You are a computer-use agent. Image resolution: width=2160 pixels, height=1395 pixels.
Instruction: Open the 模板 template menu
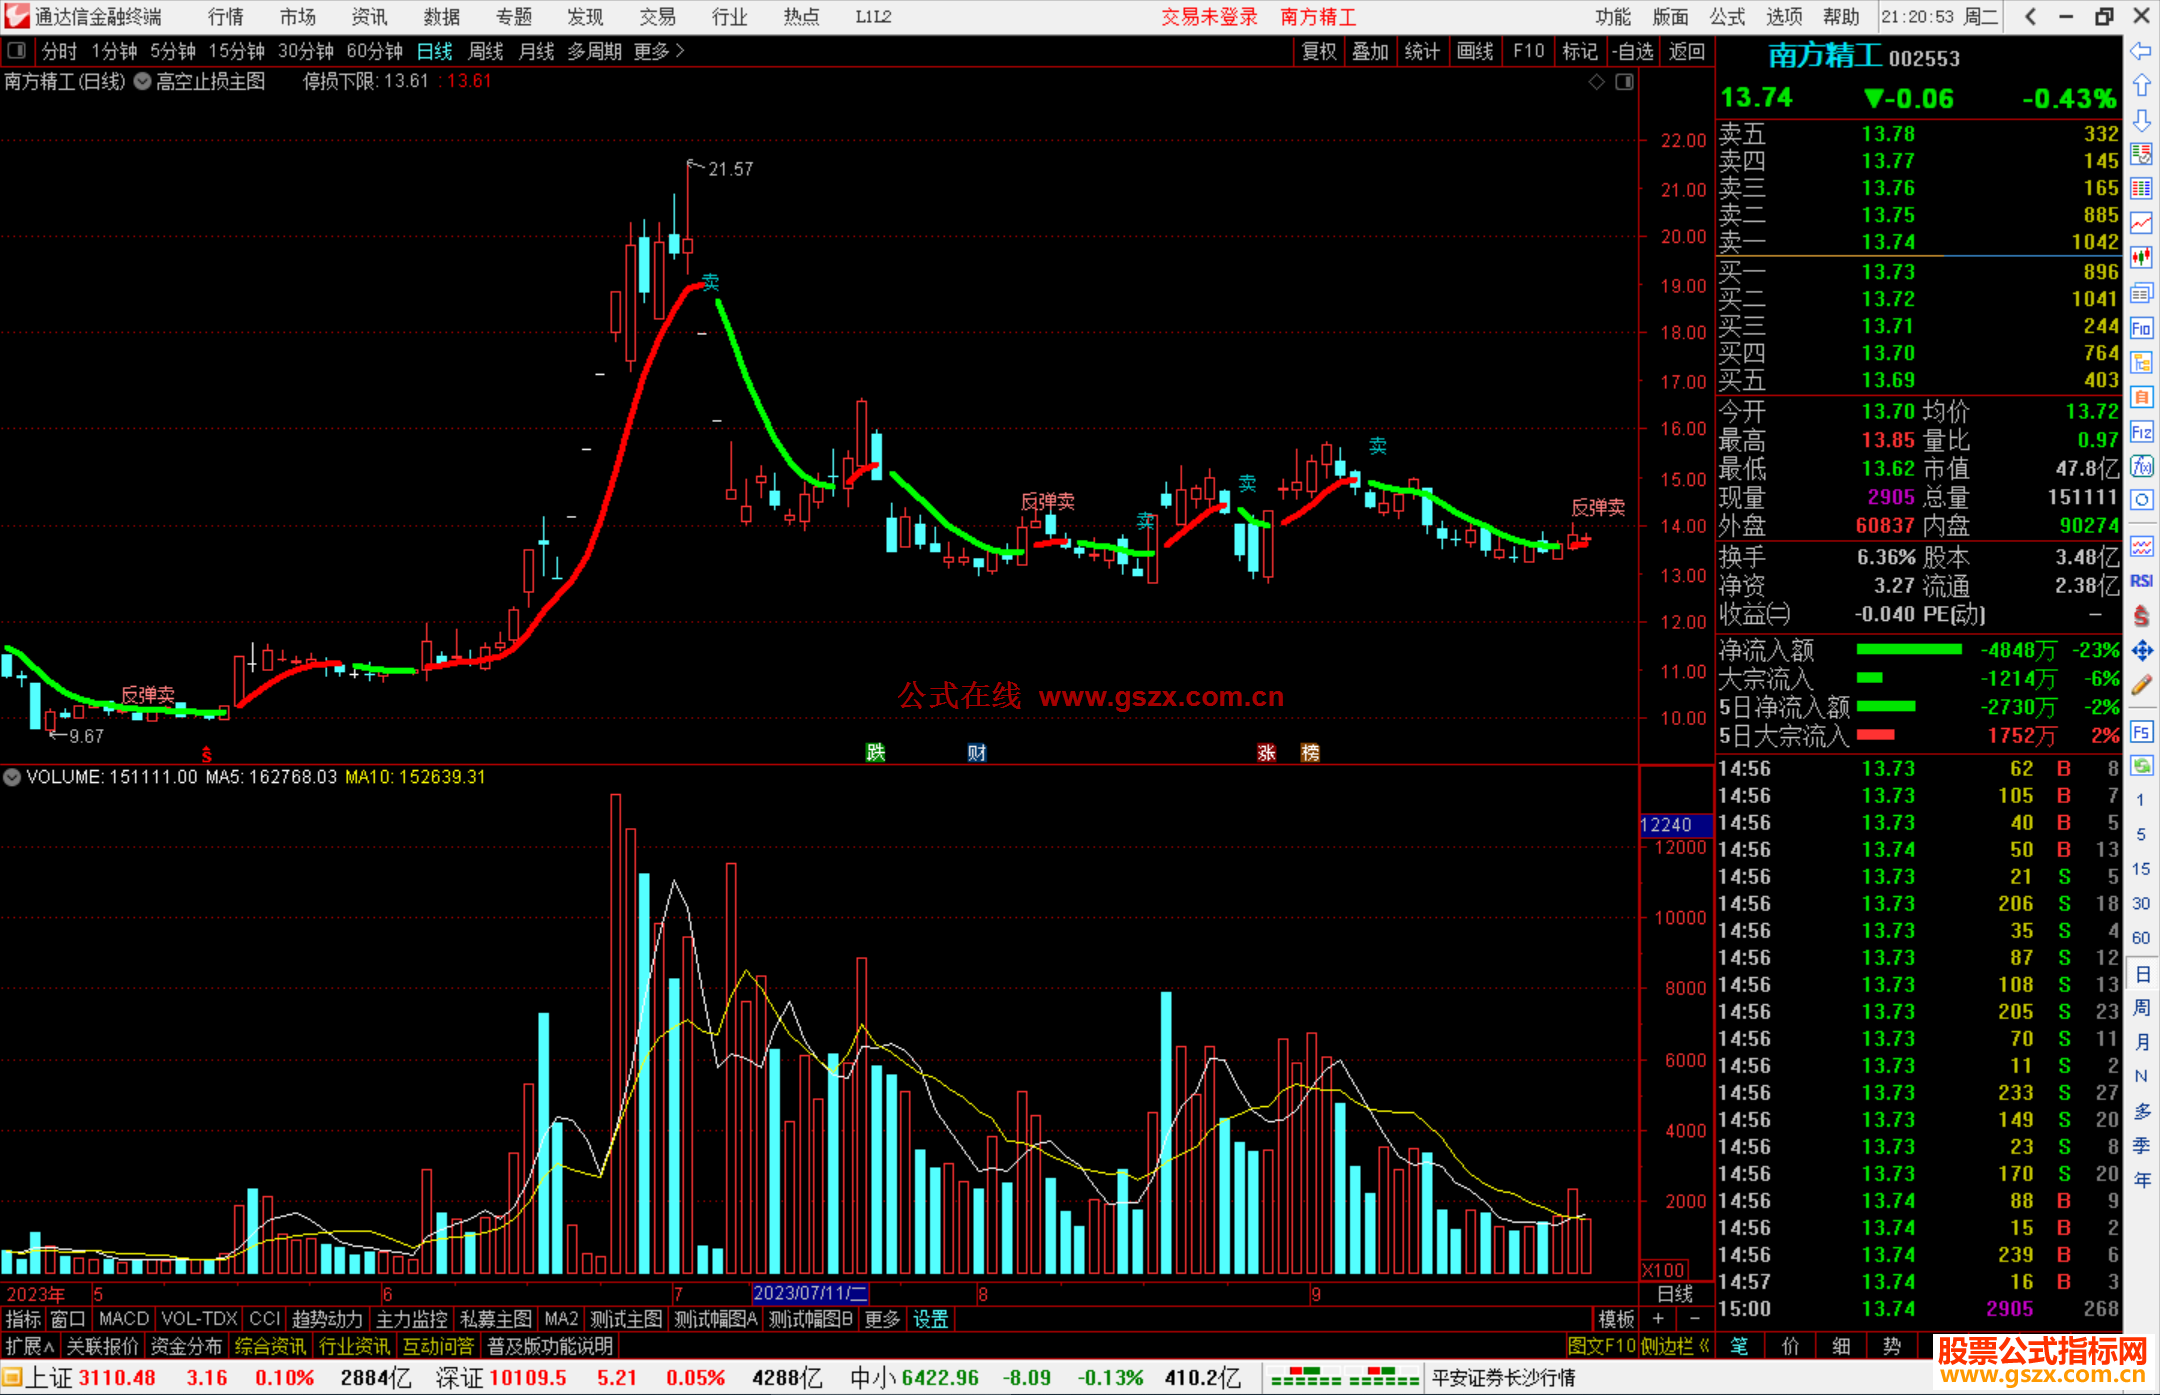(1616, 1319)
